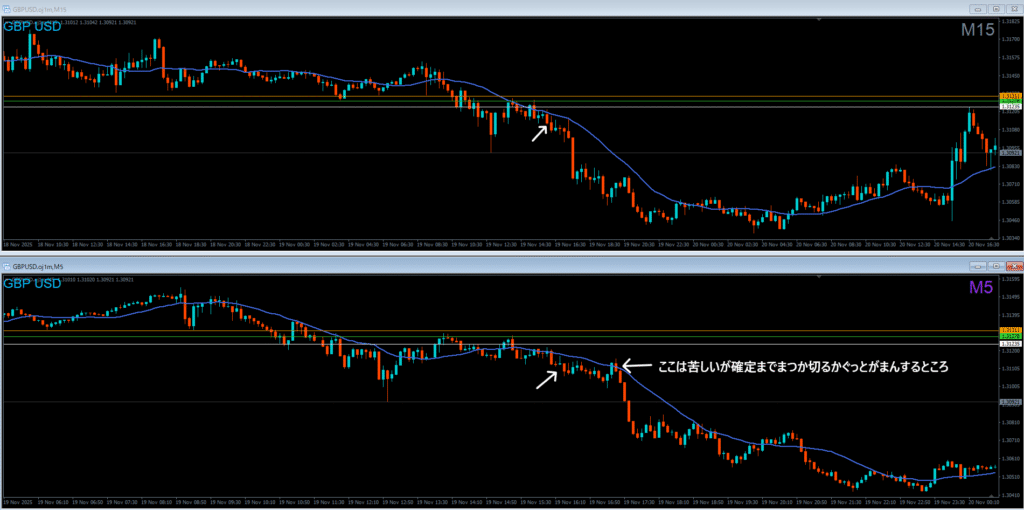Minimize the GBPUSD M15 chart window
This screenshot has width=1024, height=510.
click(978, 8)
